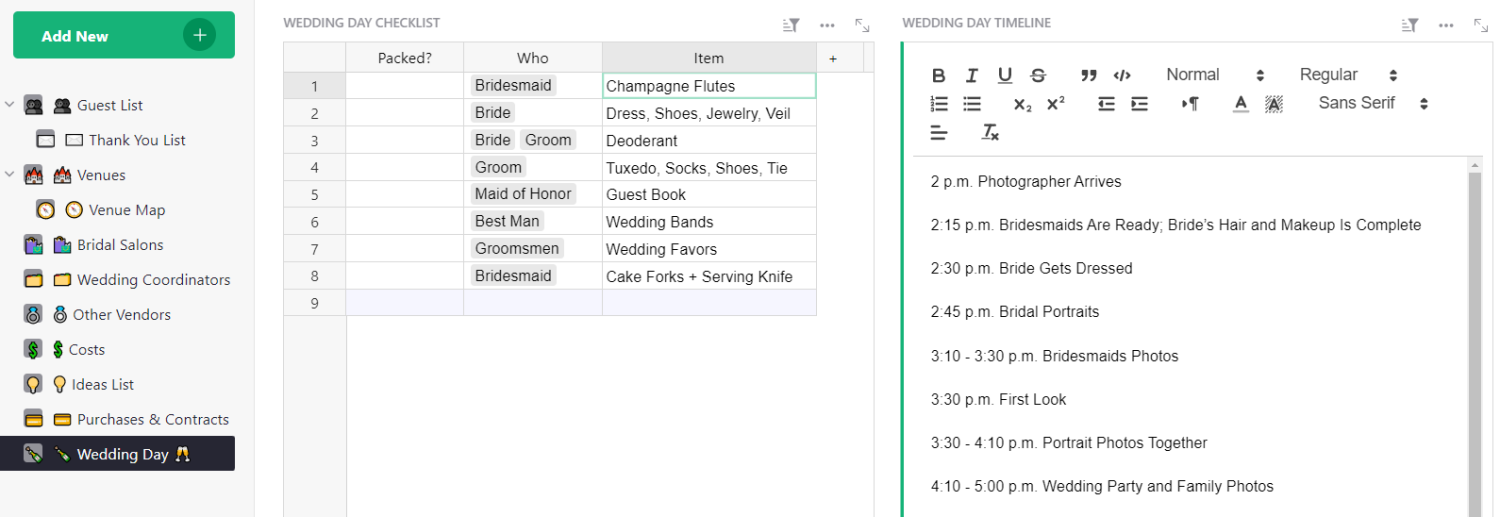The width and height of the screenshot is (1500, 517).
Task: Toggle strikethrough formatting in timeline editor
Action: pyautogui.click(x=1038, y=75)
